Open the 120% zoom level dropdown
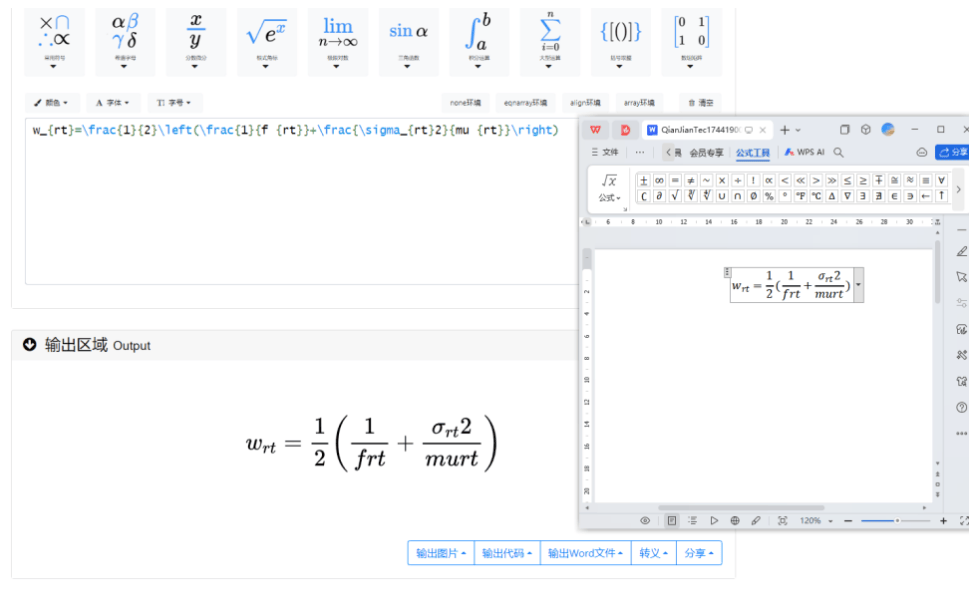The height and width of the screenshot is (598, 980). [x=814, y=521]
